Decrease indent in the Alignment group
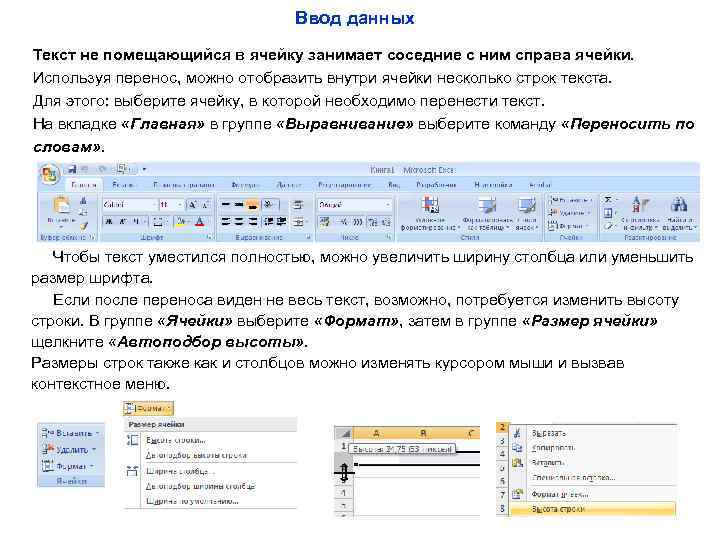The height and width of the screenshot is (540, 720). click(x=269, y=222)
